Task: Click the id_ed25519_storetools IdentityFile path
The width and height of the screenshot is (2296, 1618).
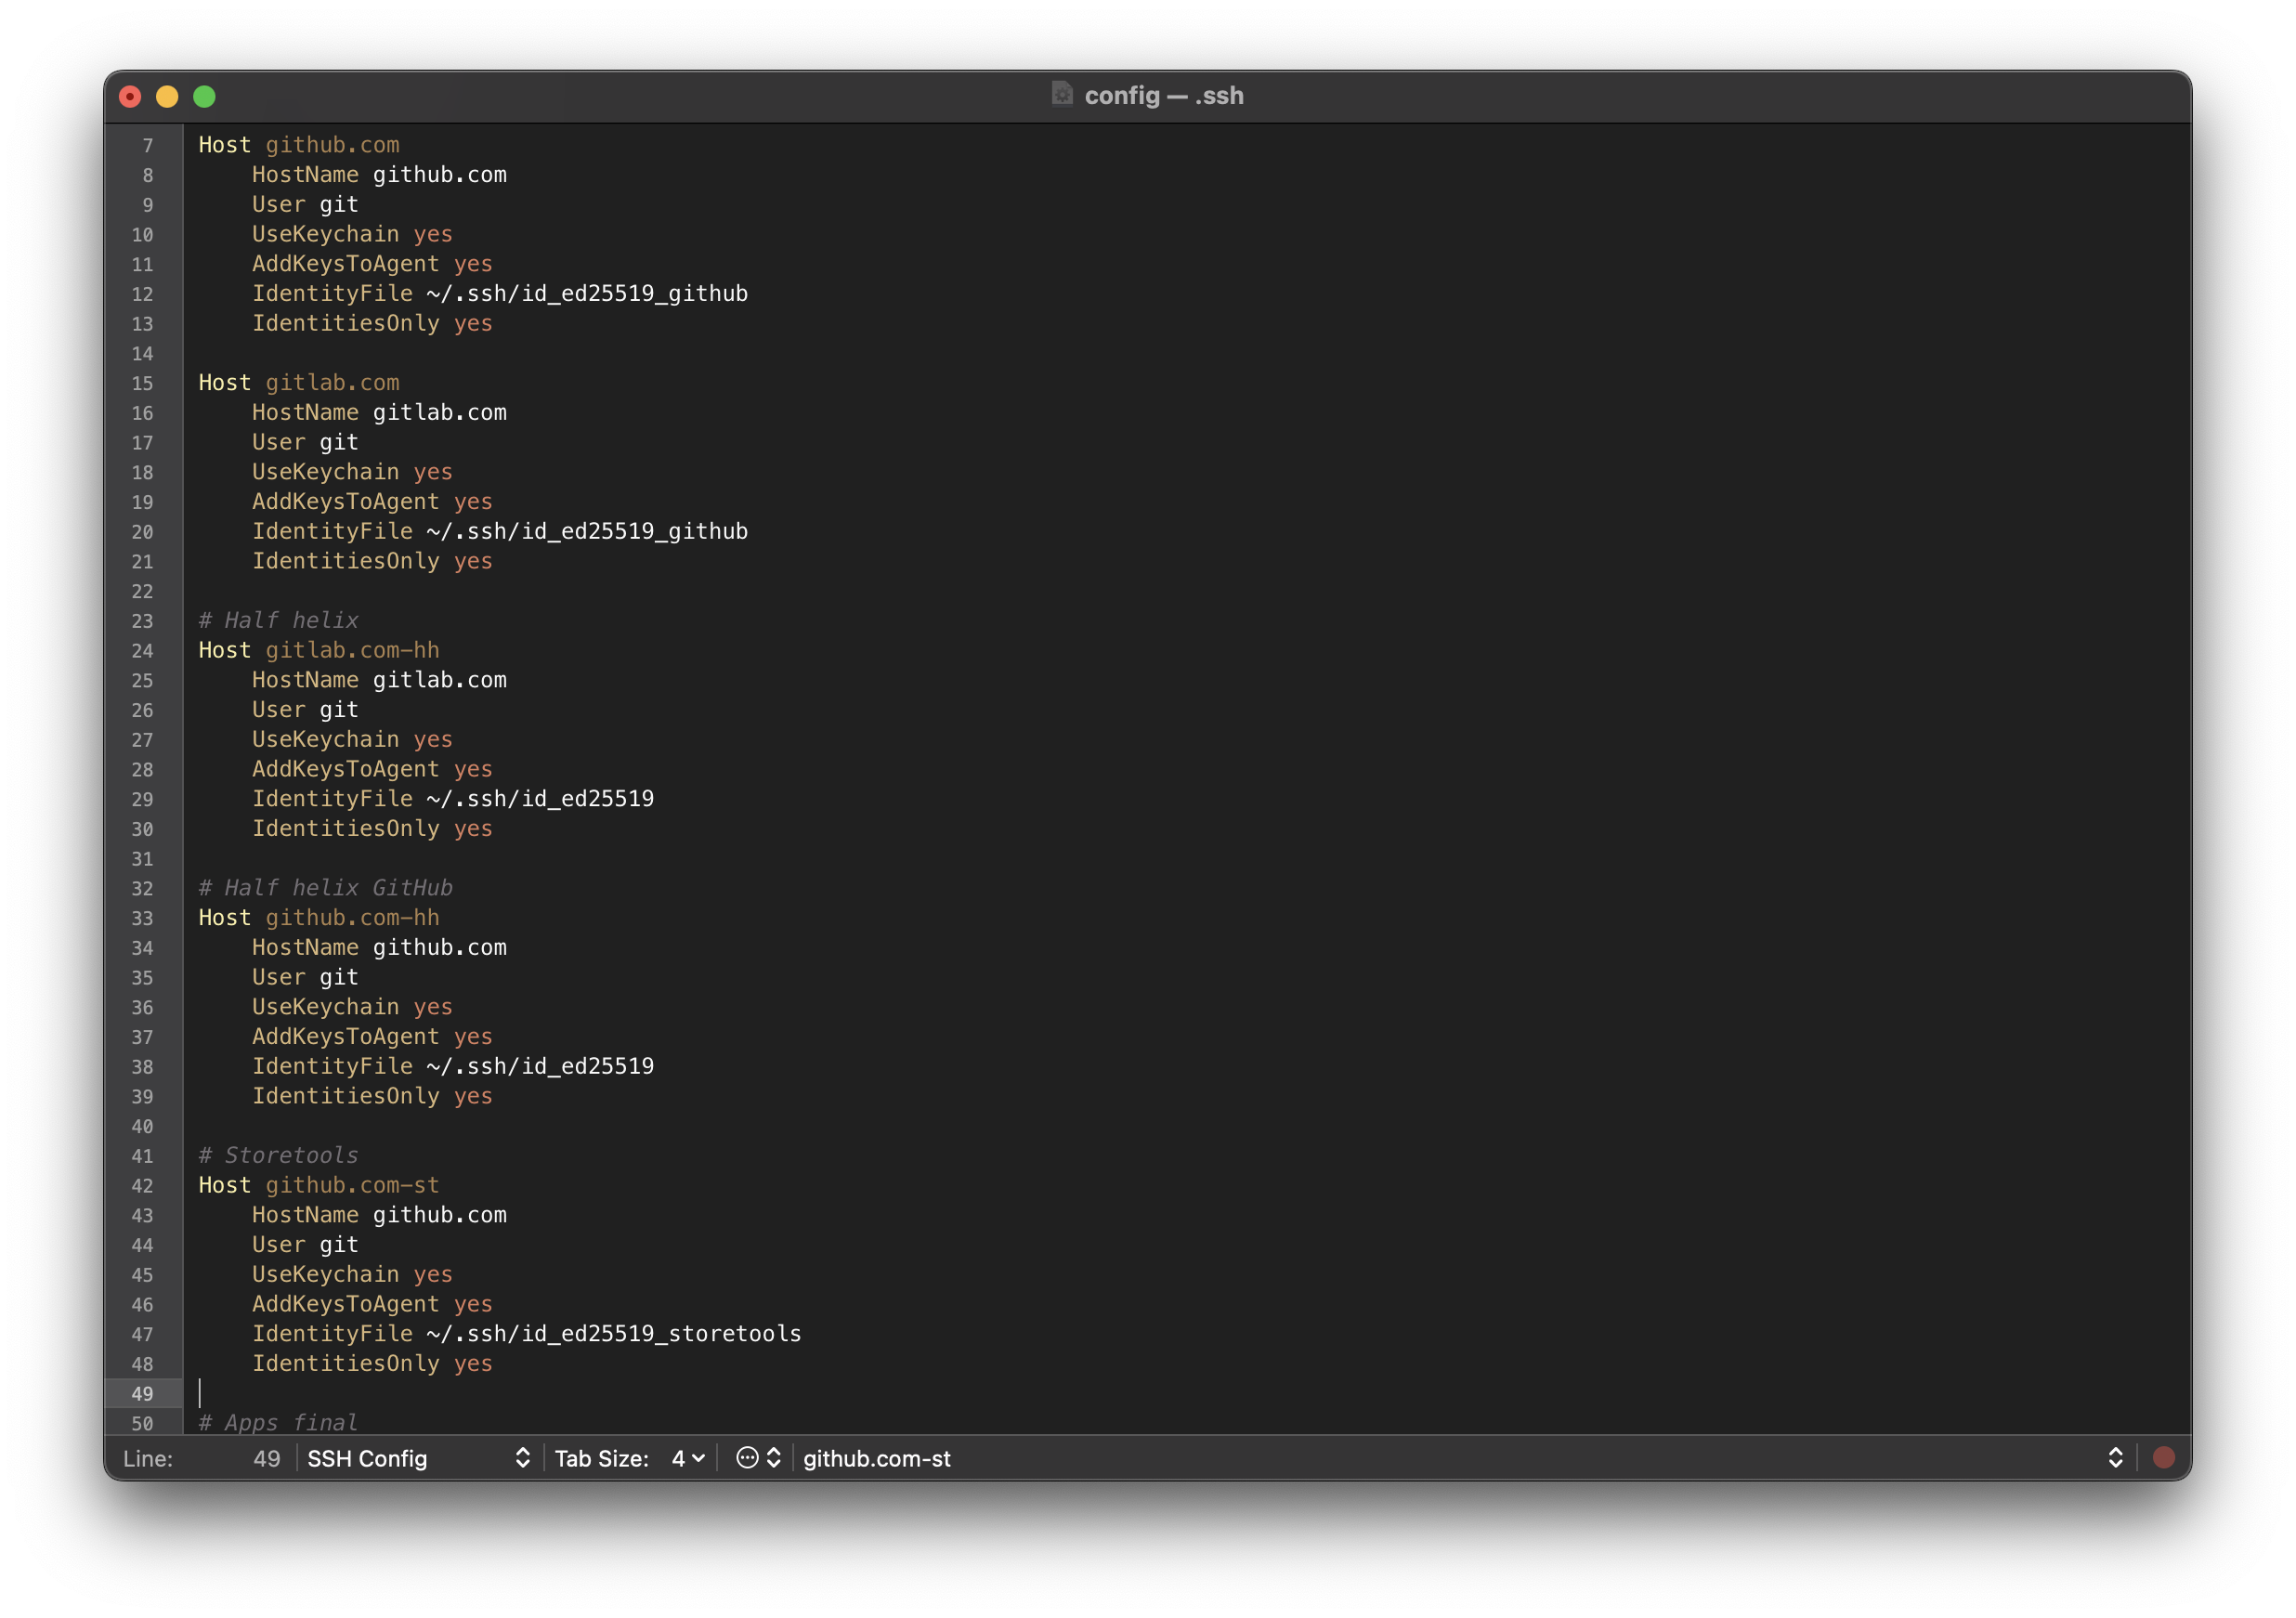Action: coord(614,1334)
